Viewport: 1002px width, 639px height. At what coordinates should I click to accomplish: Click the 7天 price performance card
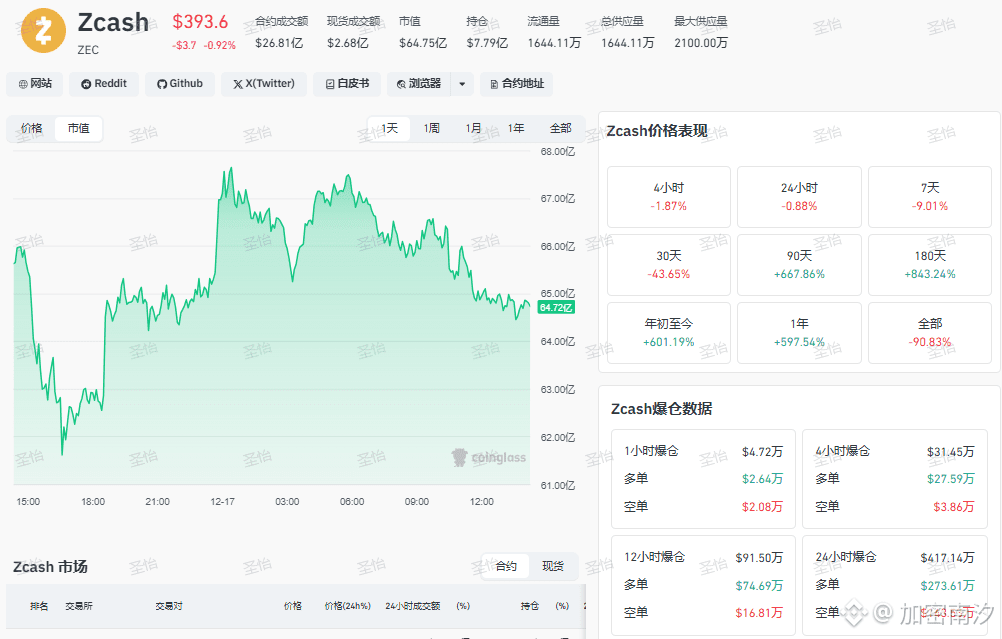(x=930, y=197)
